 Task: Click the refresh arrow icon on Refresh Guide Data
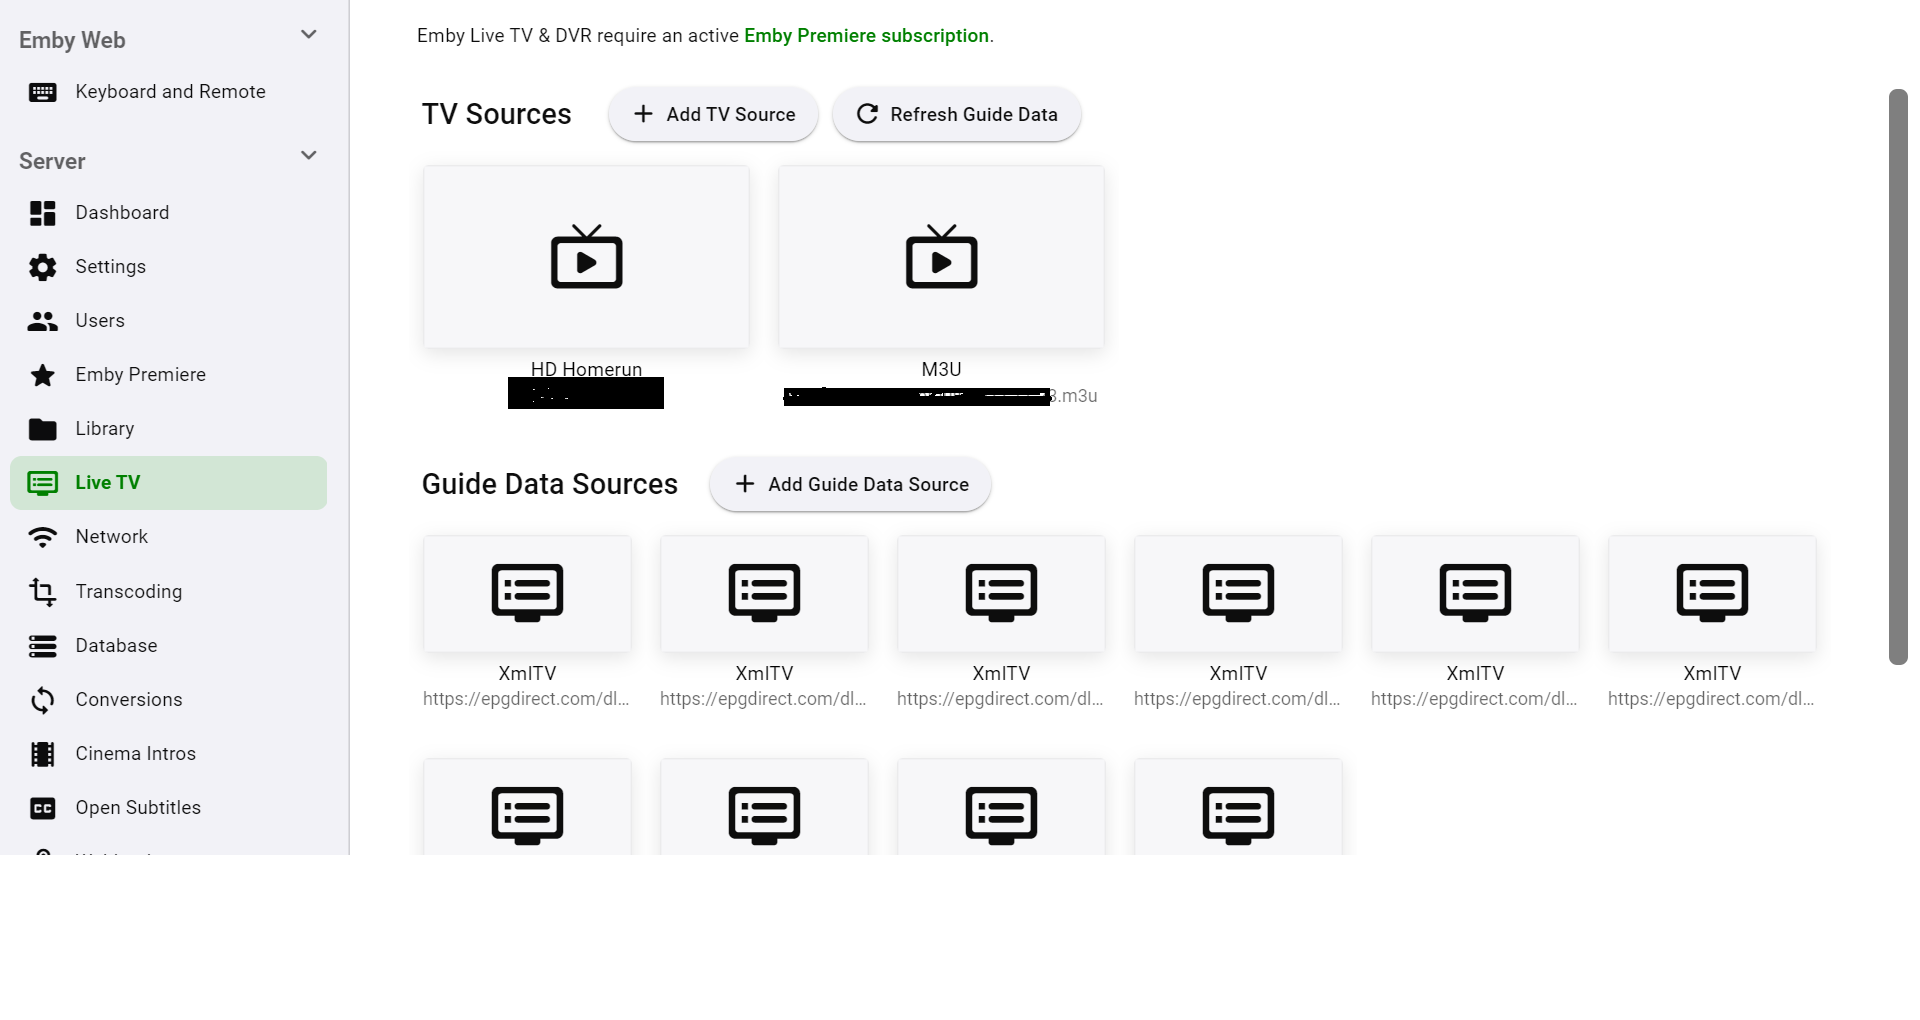867,114
